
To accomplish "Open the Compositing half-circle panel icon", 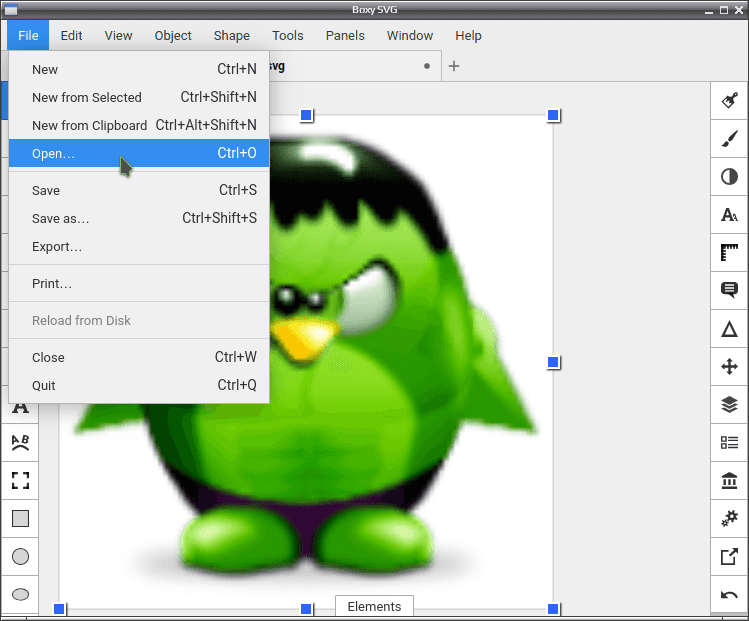I will tap(729, 177).
